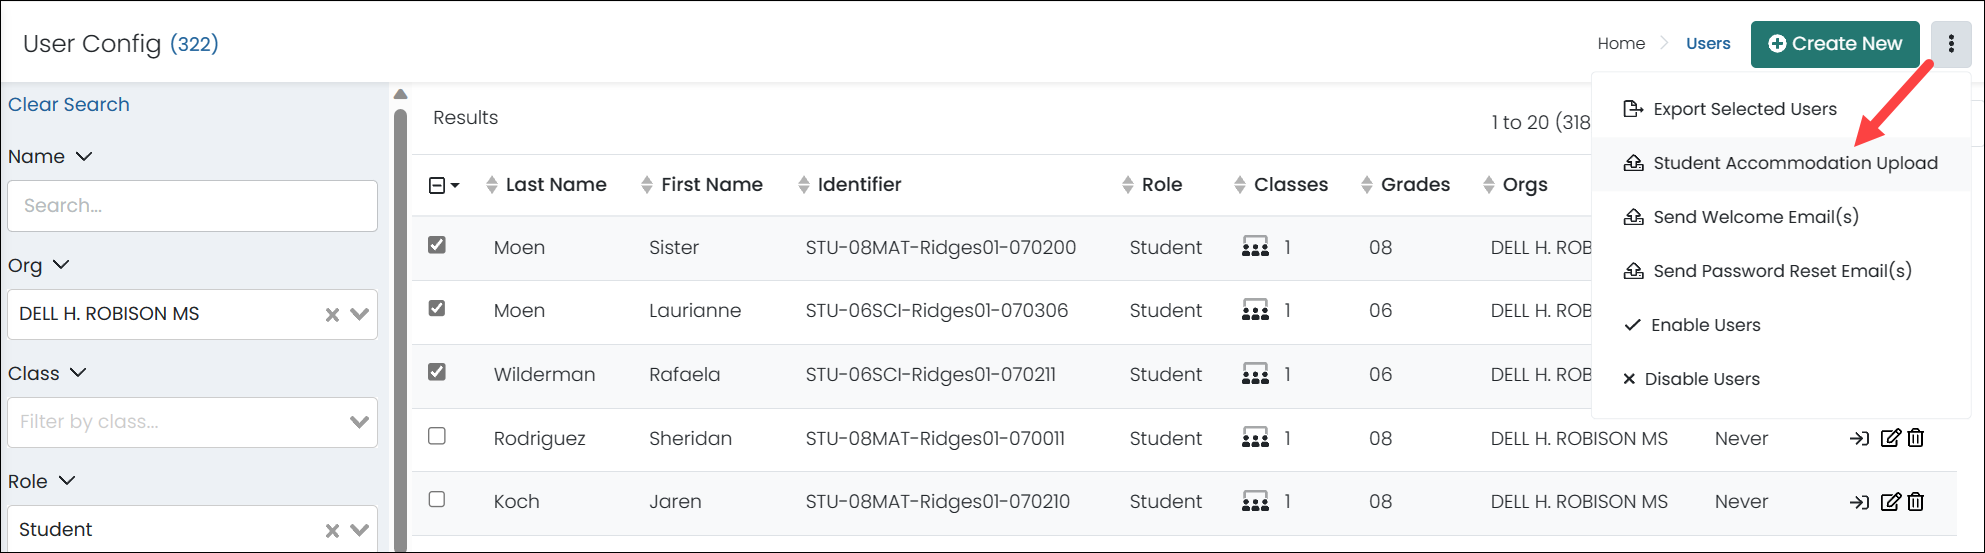Open classes icon for Sister Moen

(1255, 247)
